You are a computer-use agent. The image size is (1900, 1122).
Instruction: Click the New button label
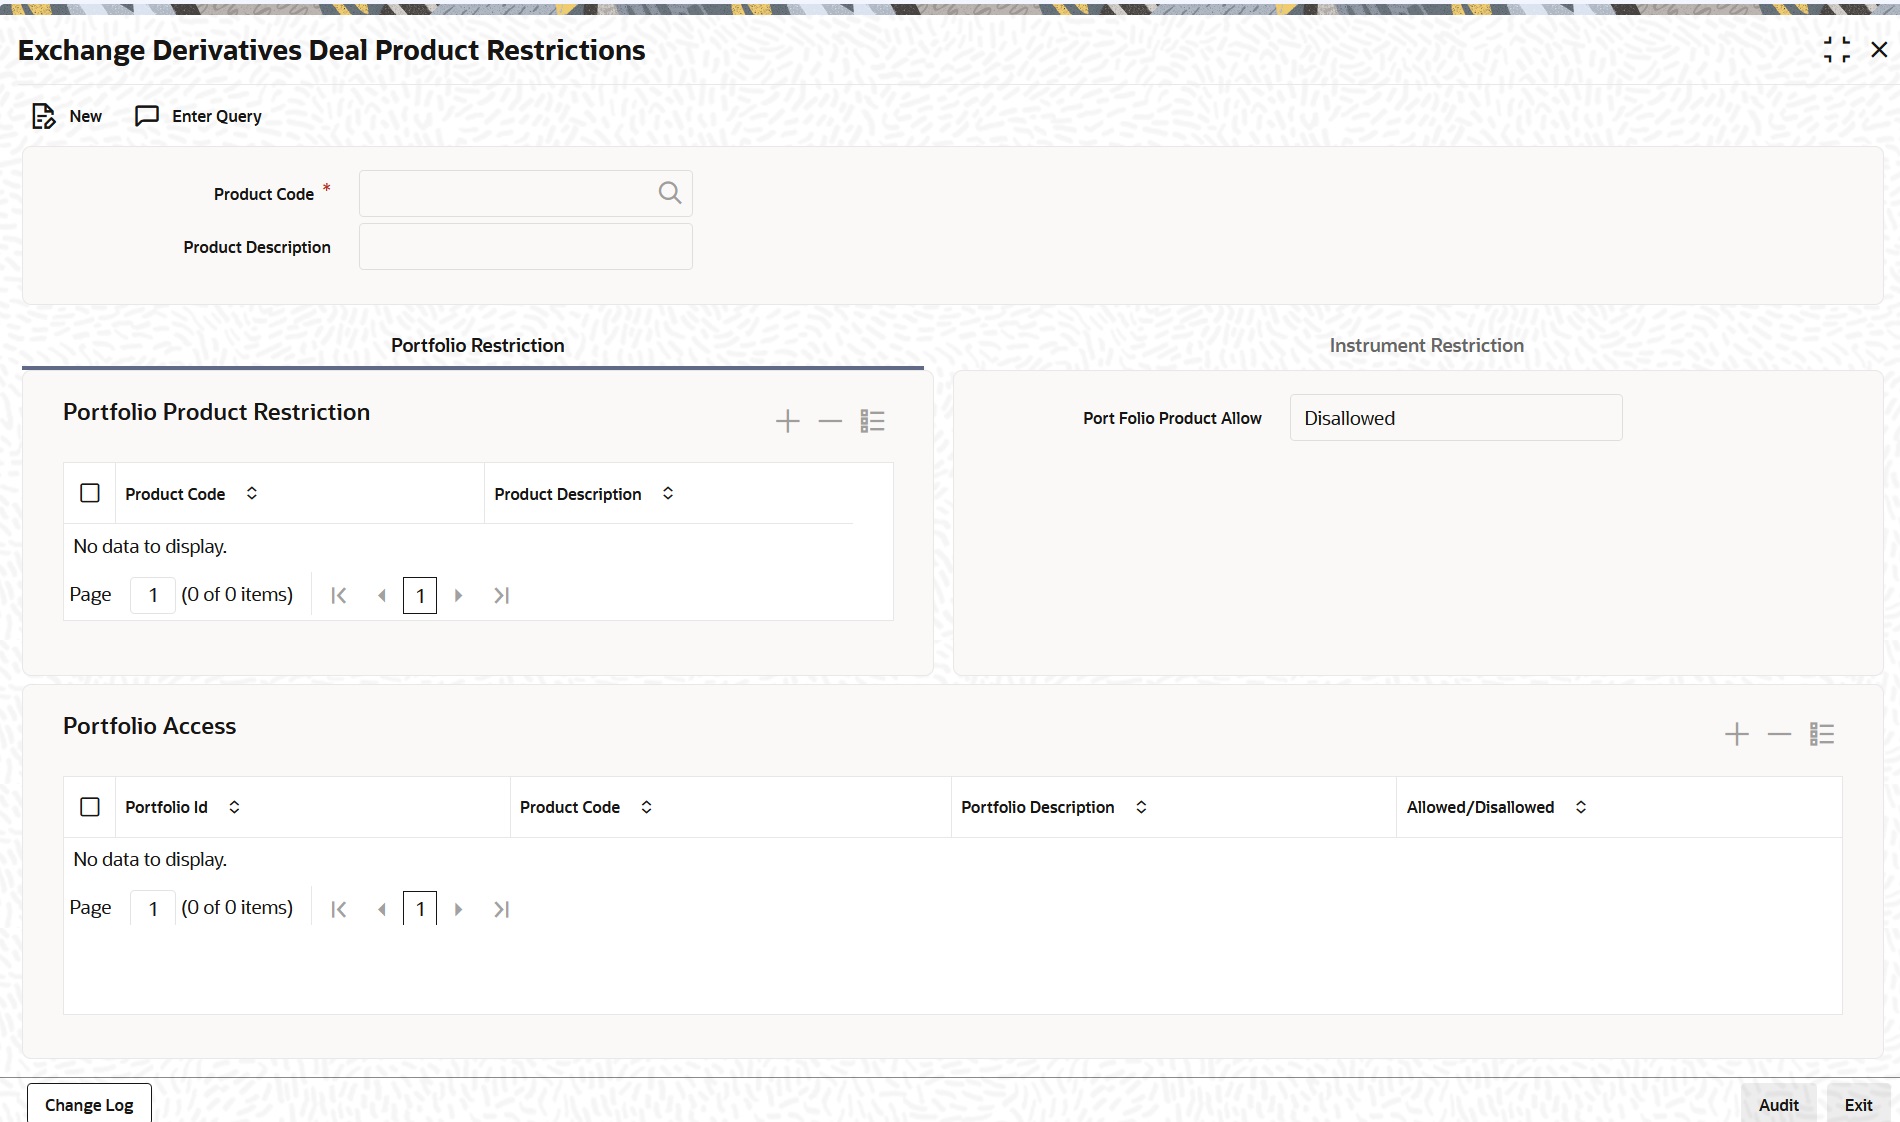coord(86,116)
